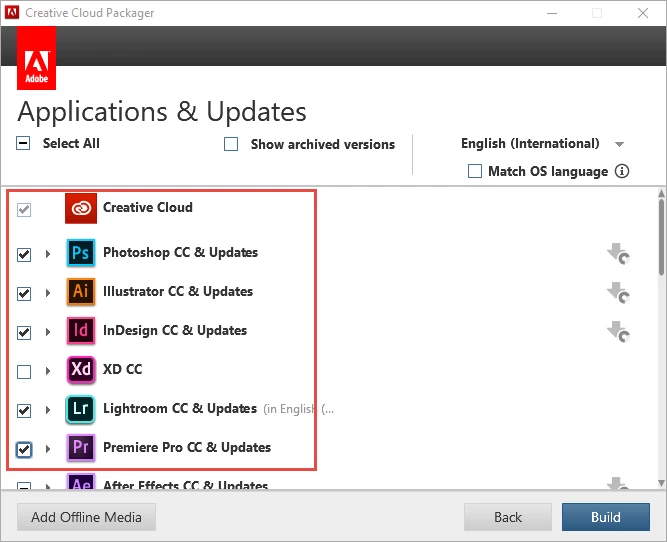Select the Photoshop CC & Updates label
The image size is (667, 542).
[180, 252]
